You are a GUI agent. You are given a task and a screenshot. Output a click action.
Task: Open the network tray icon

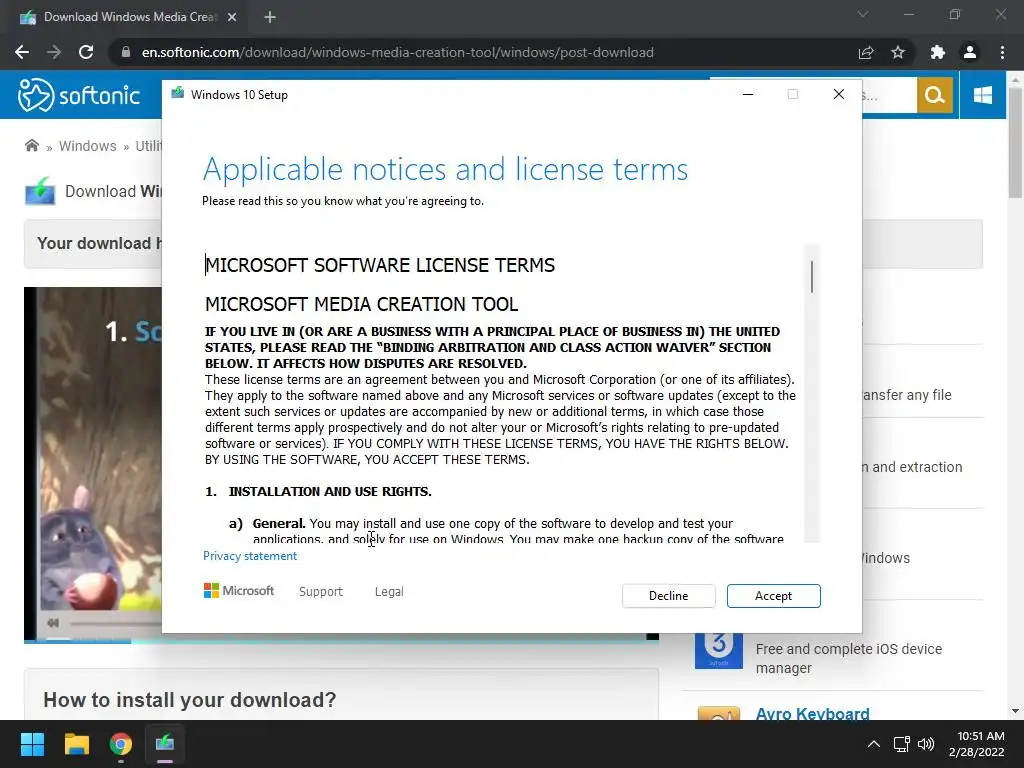click(x=902, y=744)
